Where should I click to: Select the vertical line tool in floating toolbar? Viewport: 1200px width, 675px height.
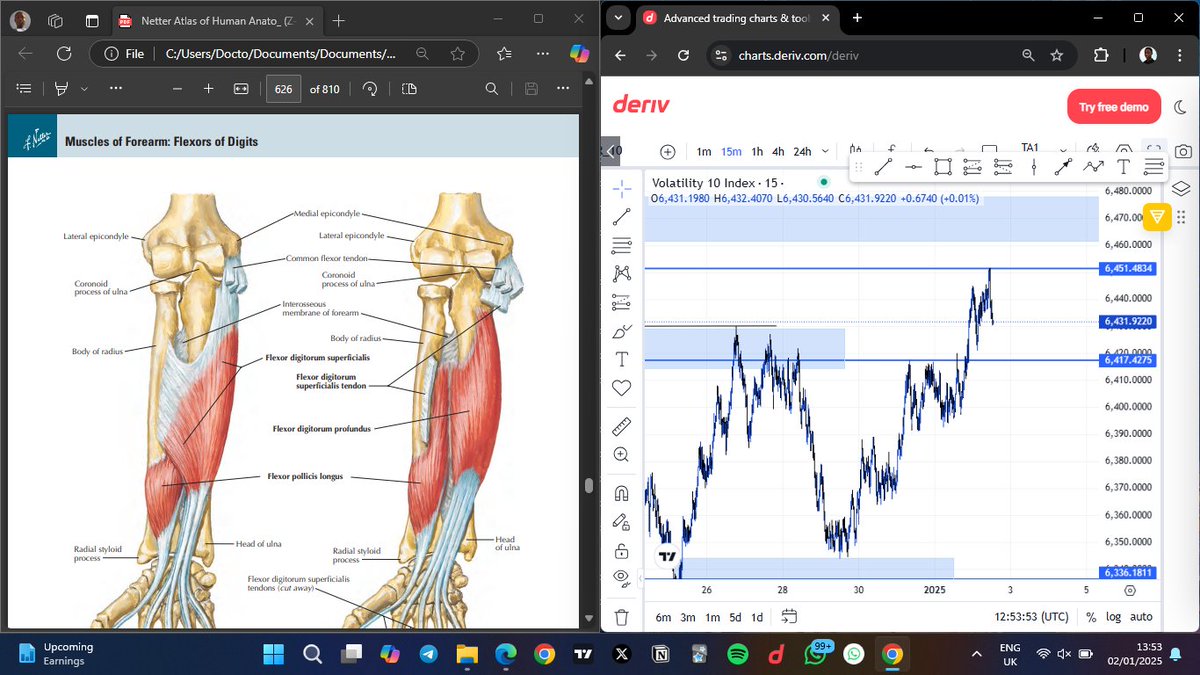[x=1034, y=167]
